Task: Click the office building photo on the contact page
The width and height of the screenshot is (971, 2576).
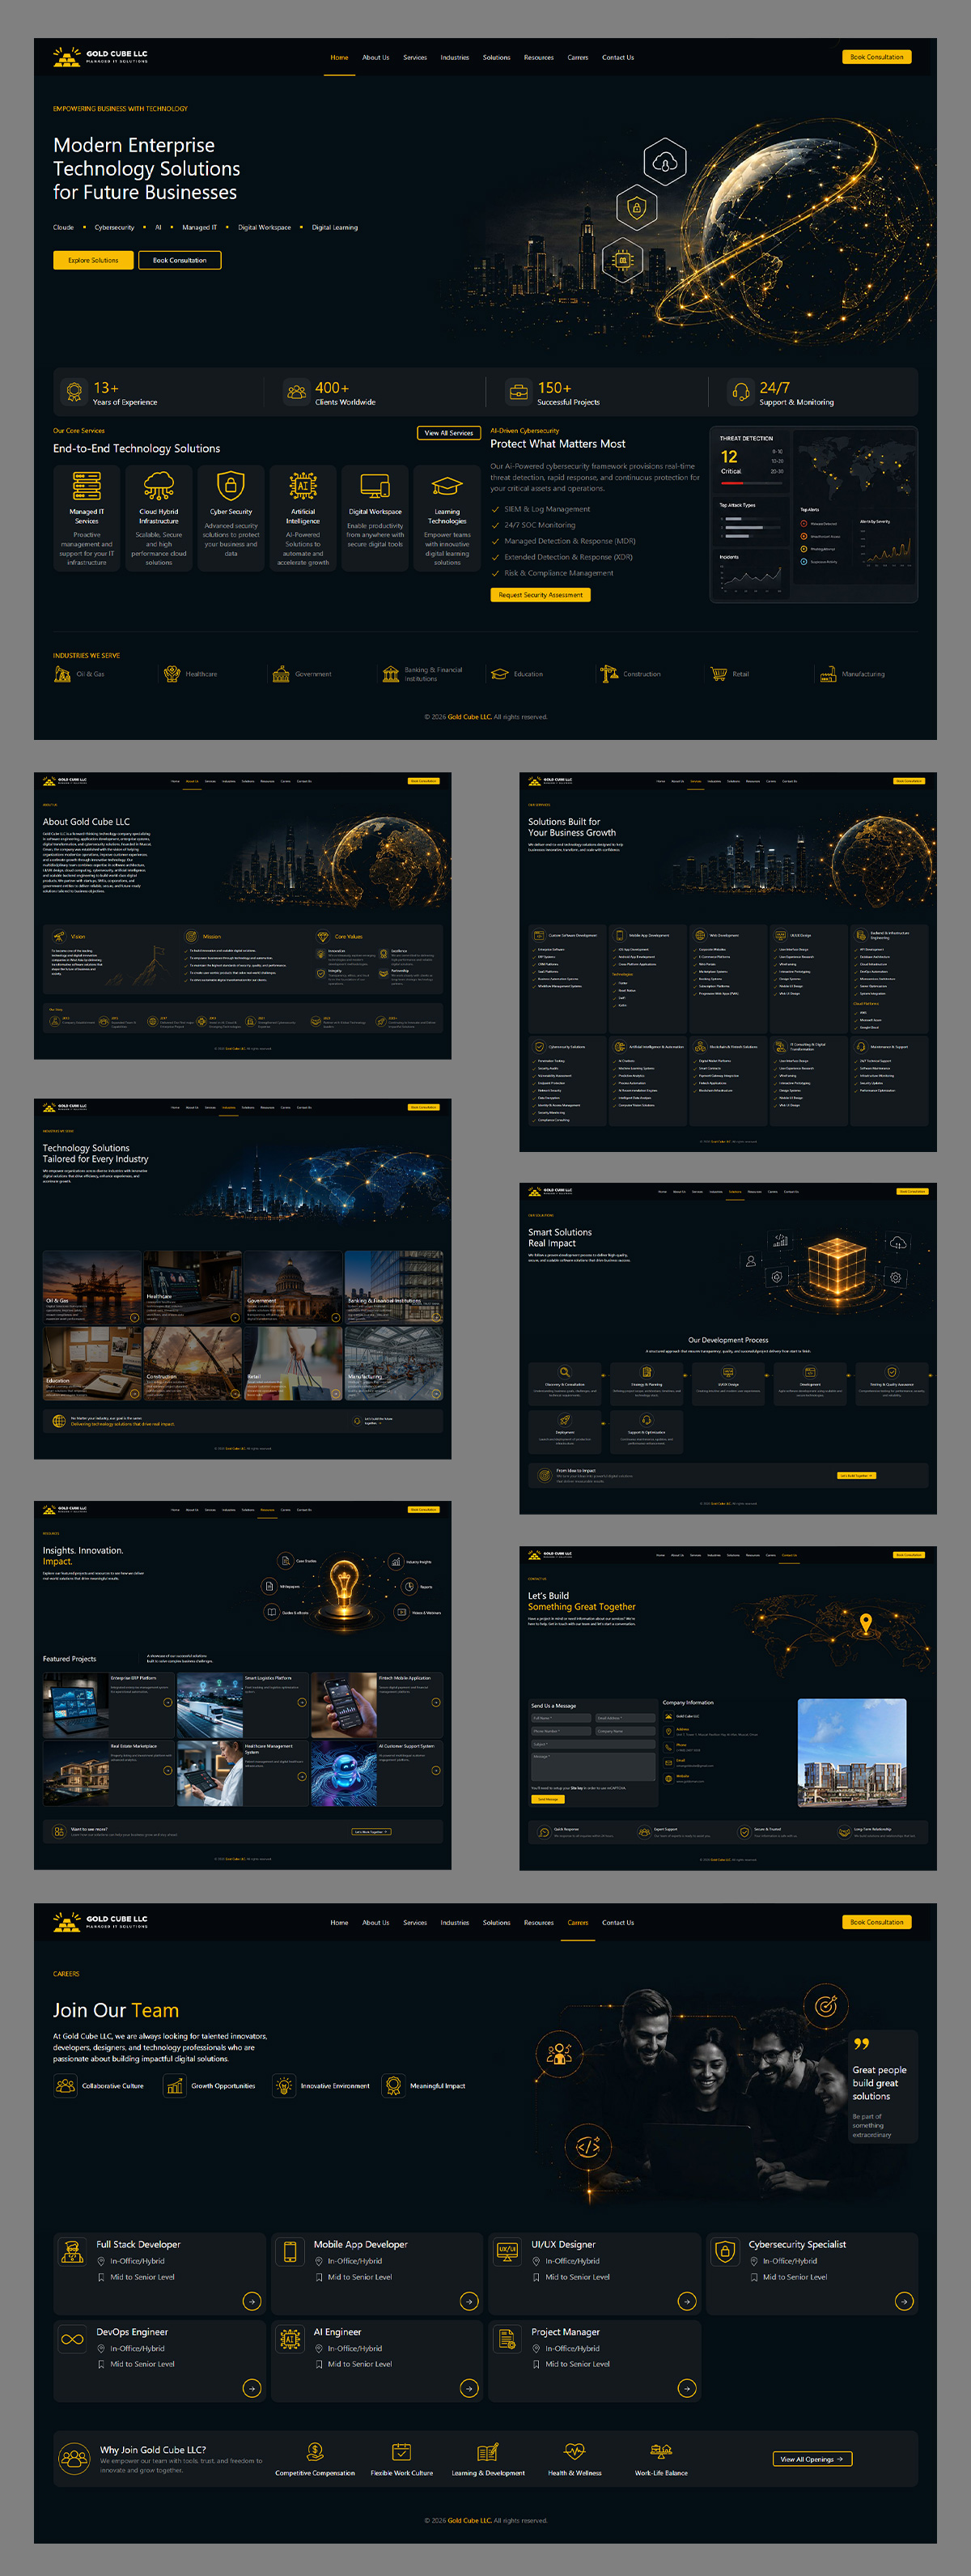Action: click(x=852, y=1753)
